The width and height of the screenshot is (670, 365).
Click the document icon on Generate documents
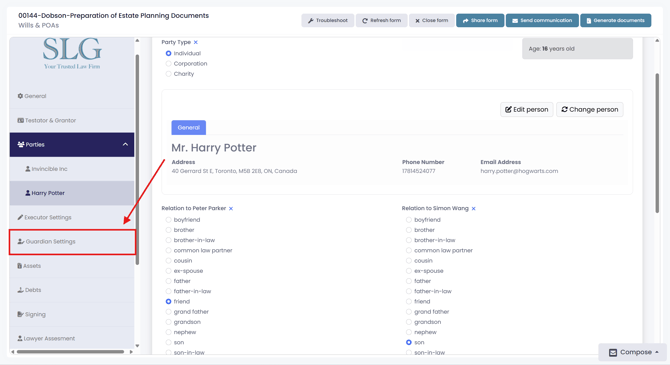click(x=589, y=21)
